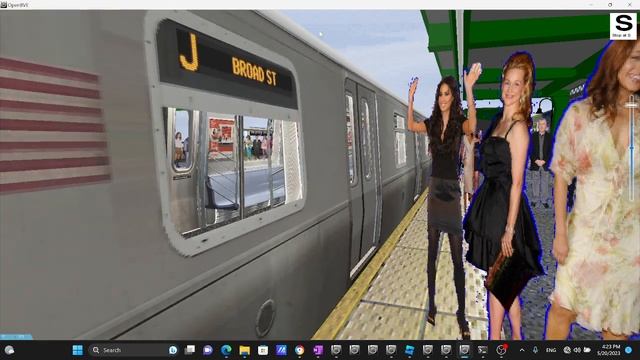
Task: Close the OpenBVE window
Action: [629, 5]
